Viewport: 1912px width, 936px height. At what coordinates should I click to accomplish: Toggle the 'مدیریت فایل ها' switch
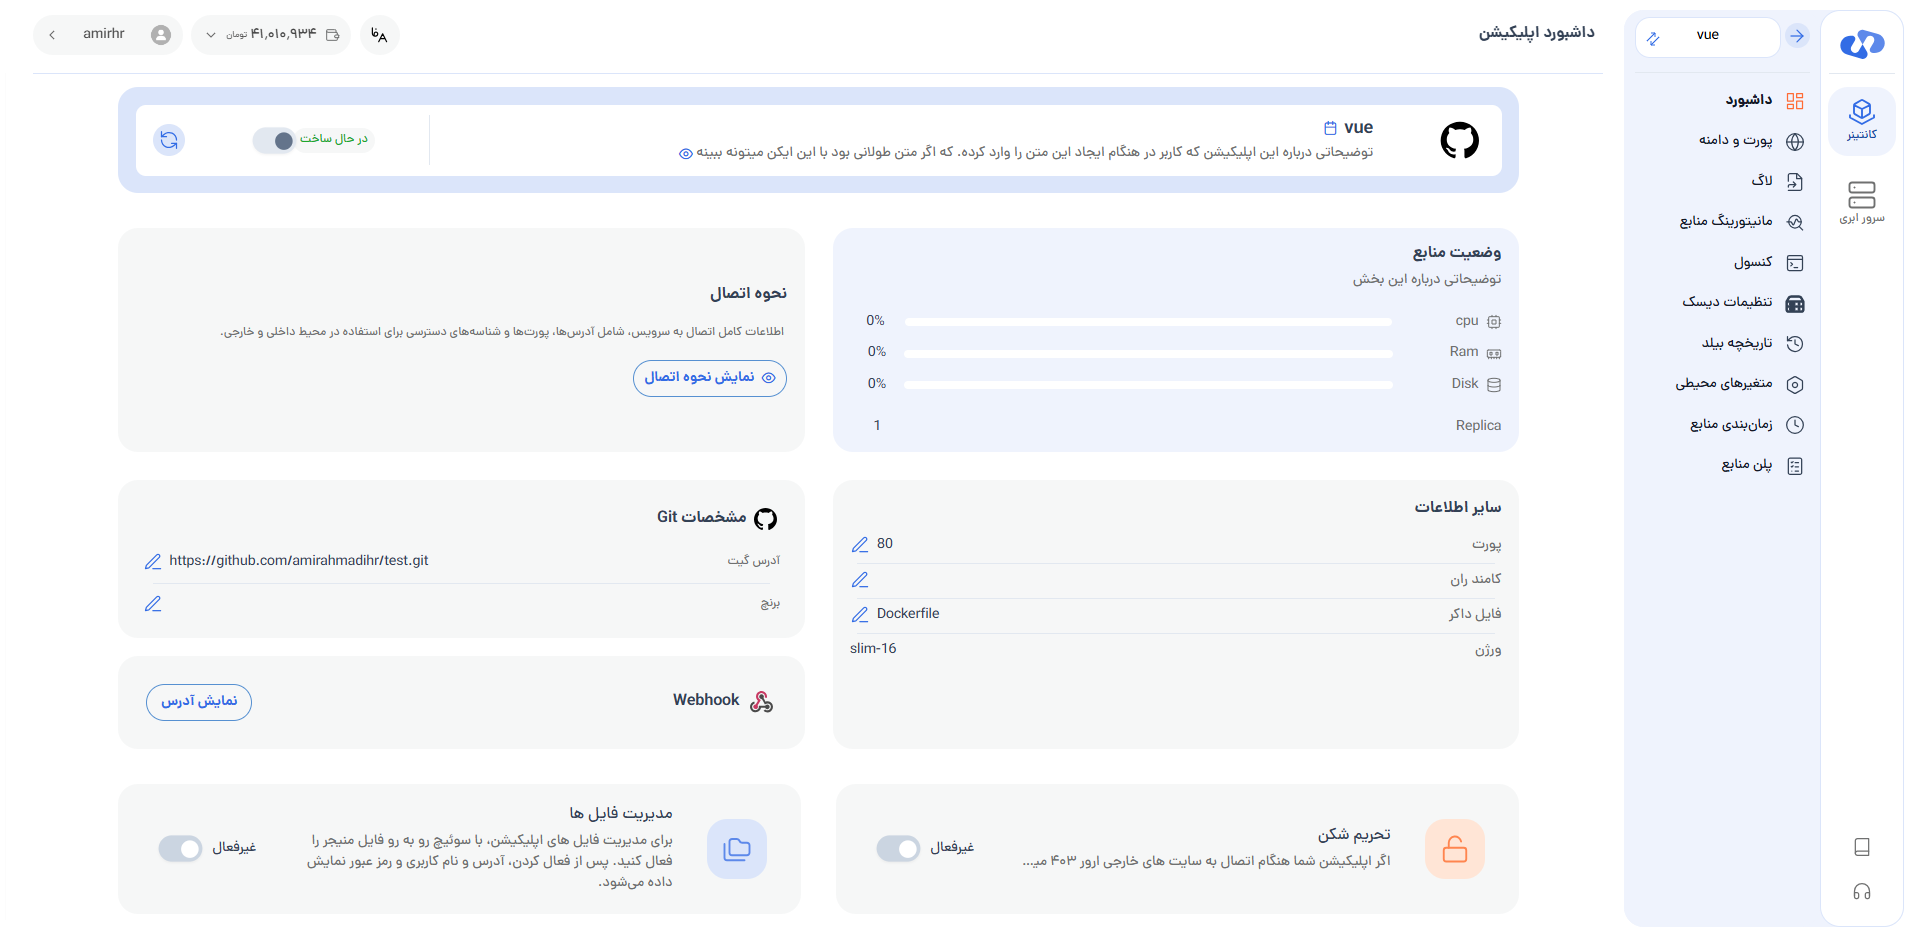pos(180,849)
